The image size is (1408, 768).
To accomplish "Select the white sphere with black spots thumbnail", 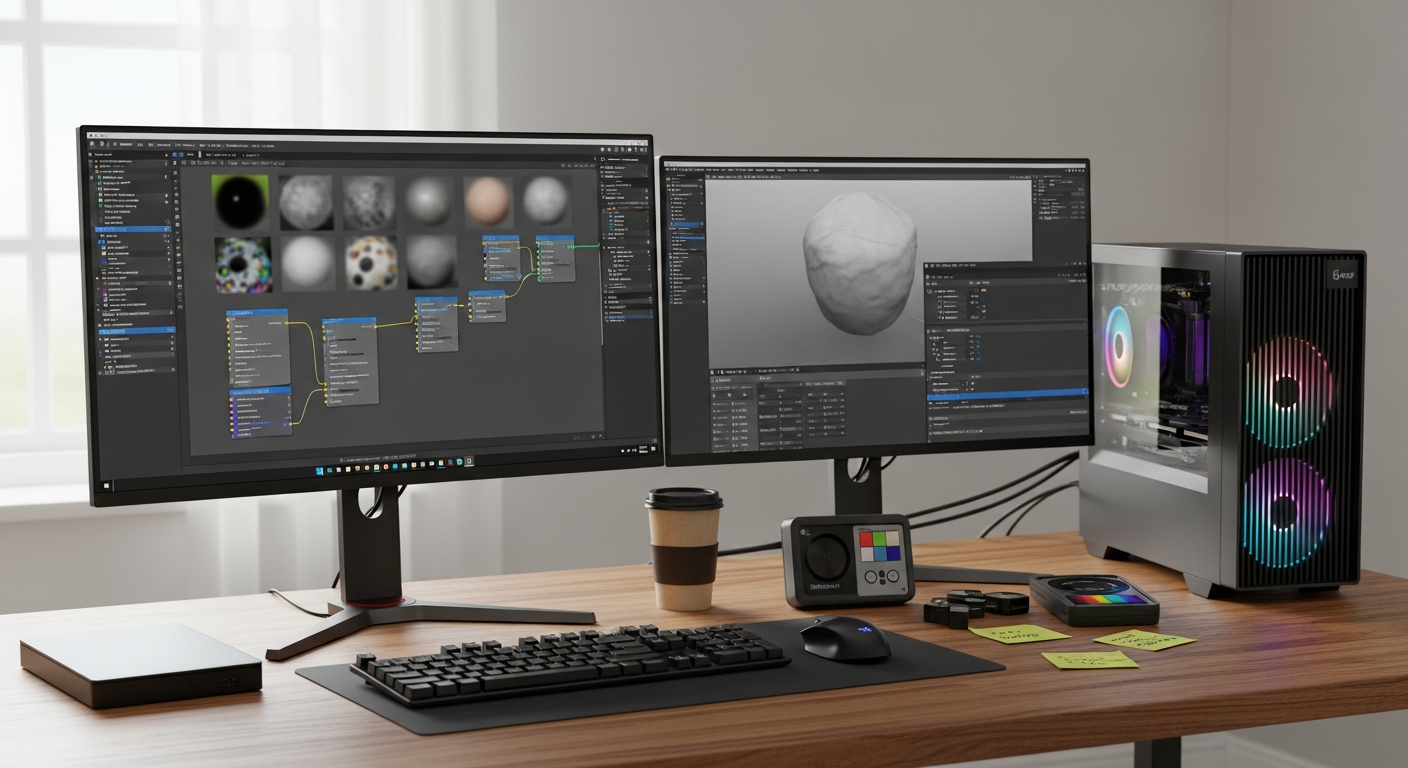I will (371, 263).
